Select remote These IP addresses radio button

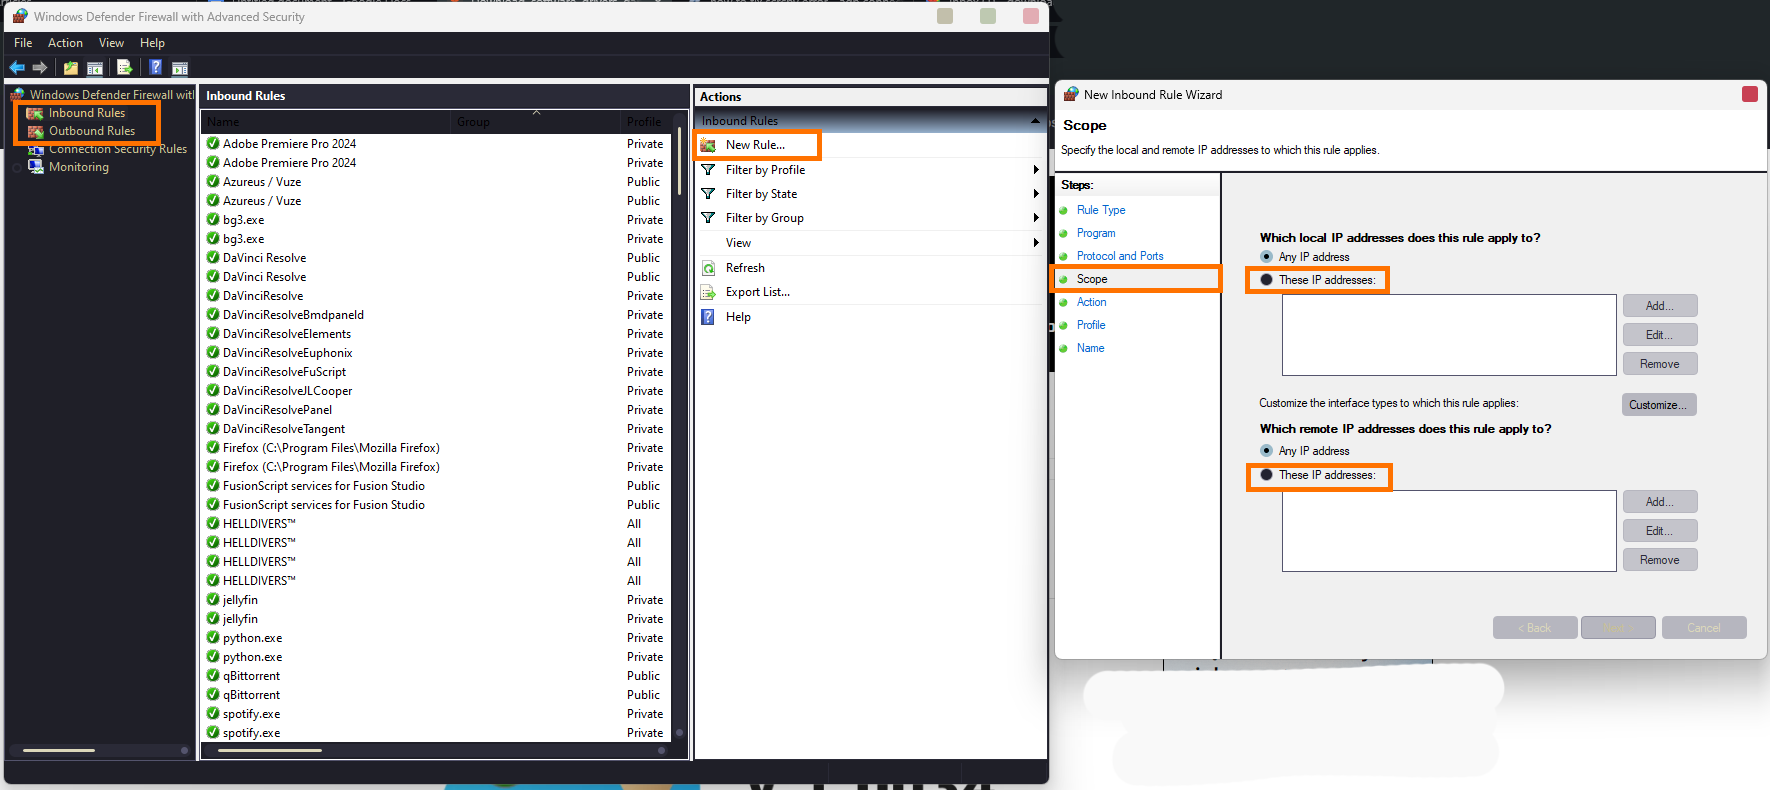1267,475
